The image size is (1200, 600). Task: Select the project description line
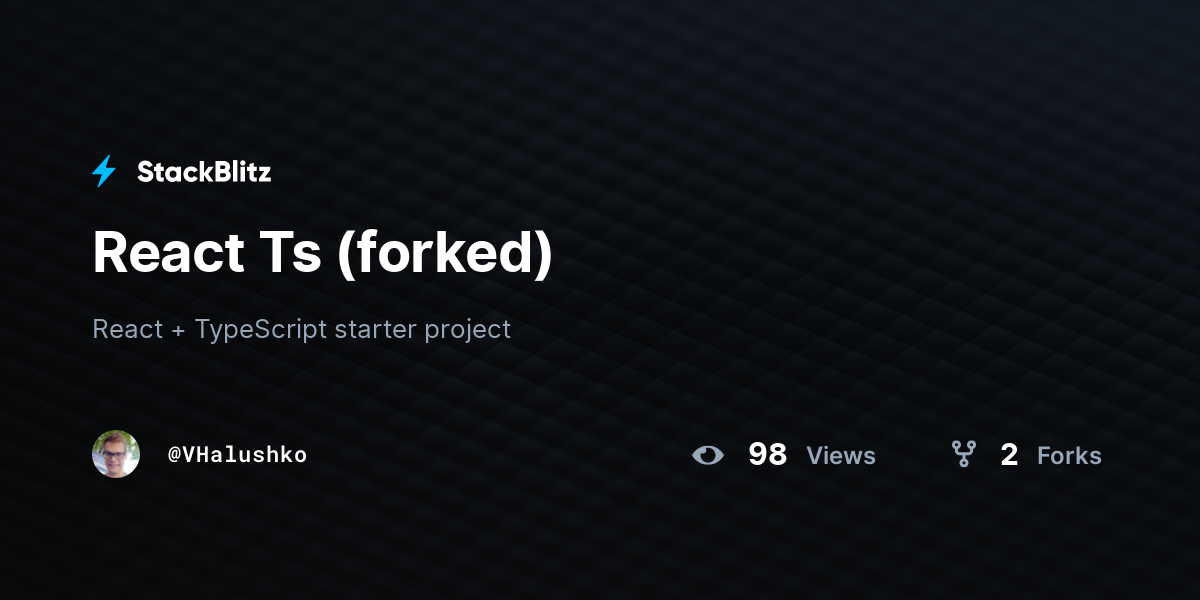click(x=301, y=329)
